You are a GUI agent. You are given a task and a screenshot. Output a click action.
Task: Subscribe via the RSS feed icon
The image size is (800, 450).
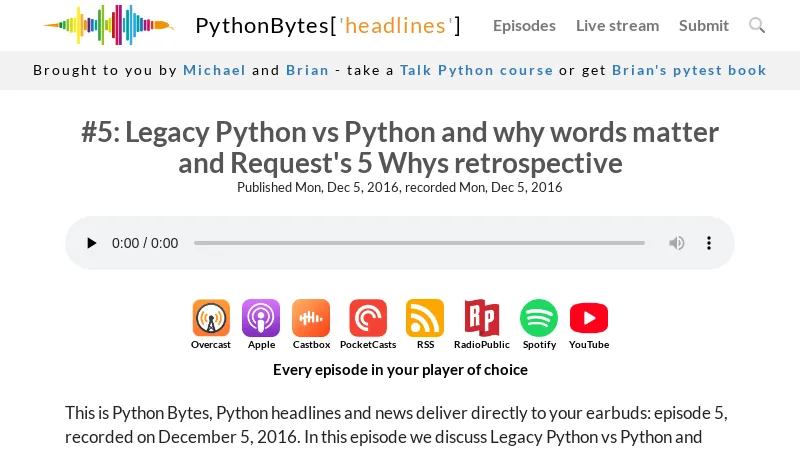(x=425, y=319)
